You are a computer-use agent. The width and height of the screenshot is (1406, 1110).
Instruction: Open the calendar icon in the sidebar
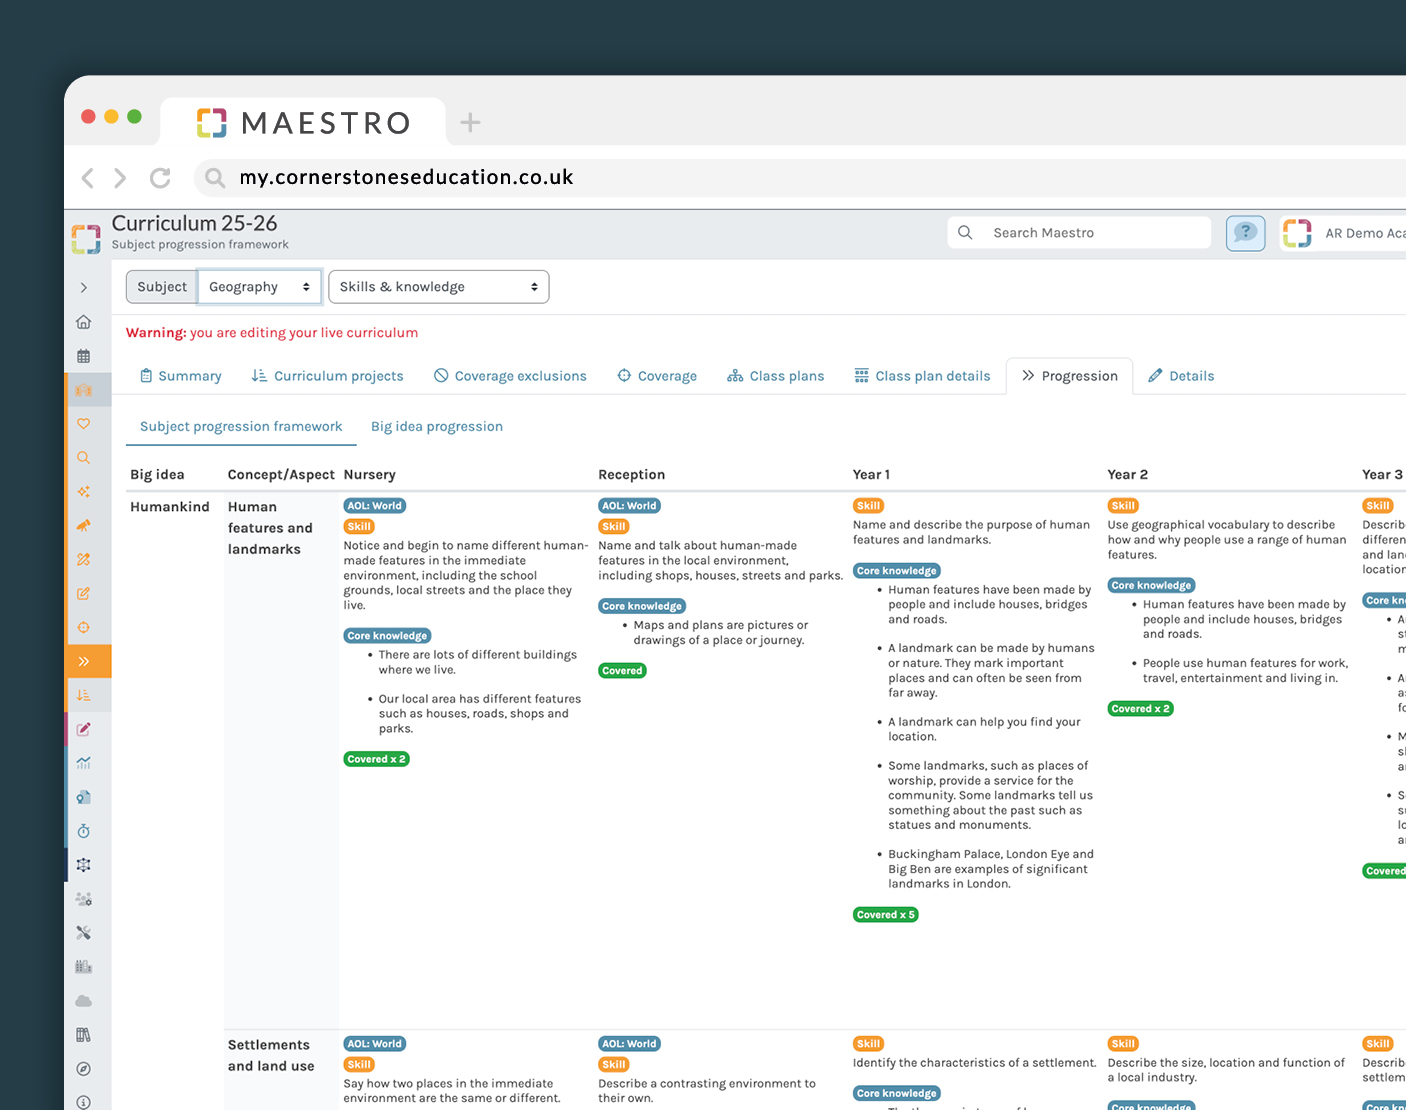coord(84,356)
